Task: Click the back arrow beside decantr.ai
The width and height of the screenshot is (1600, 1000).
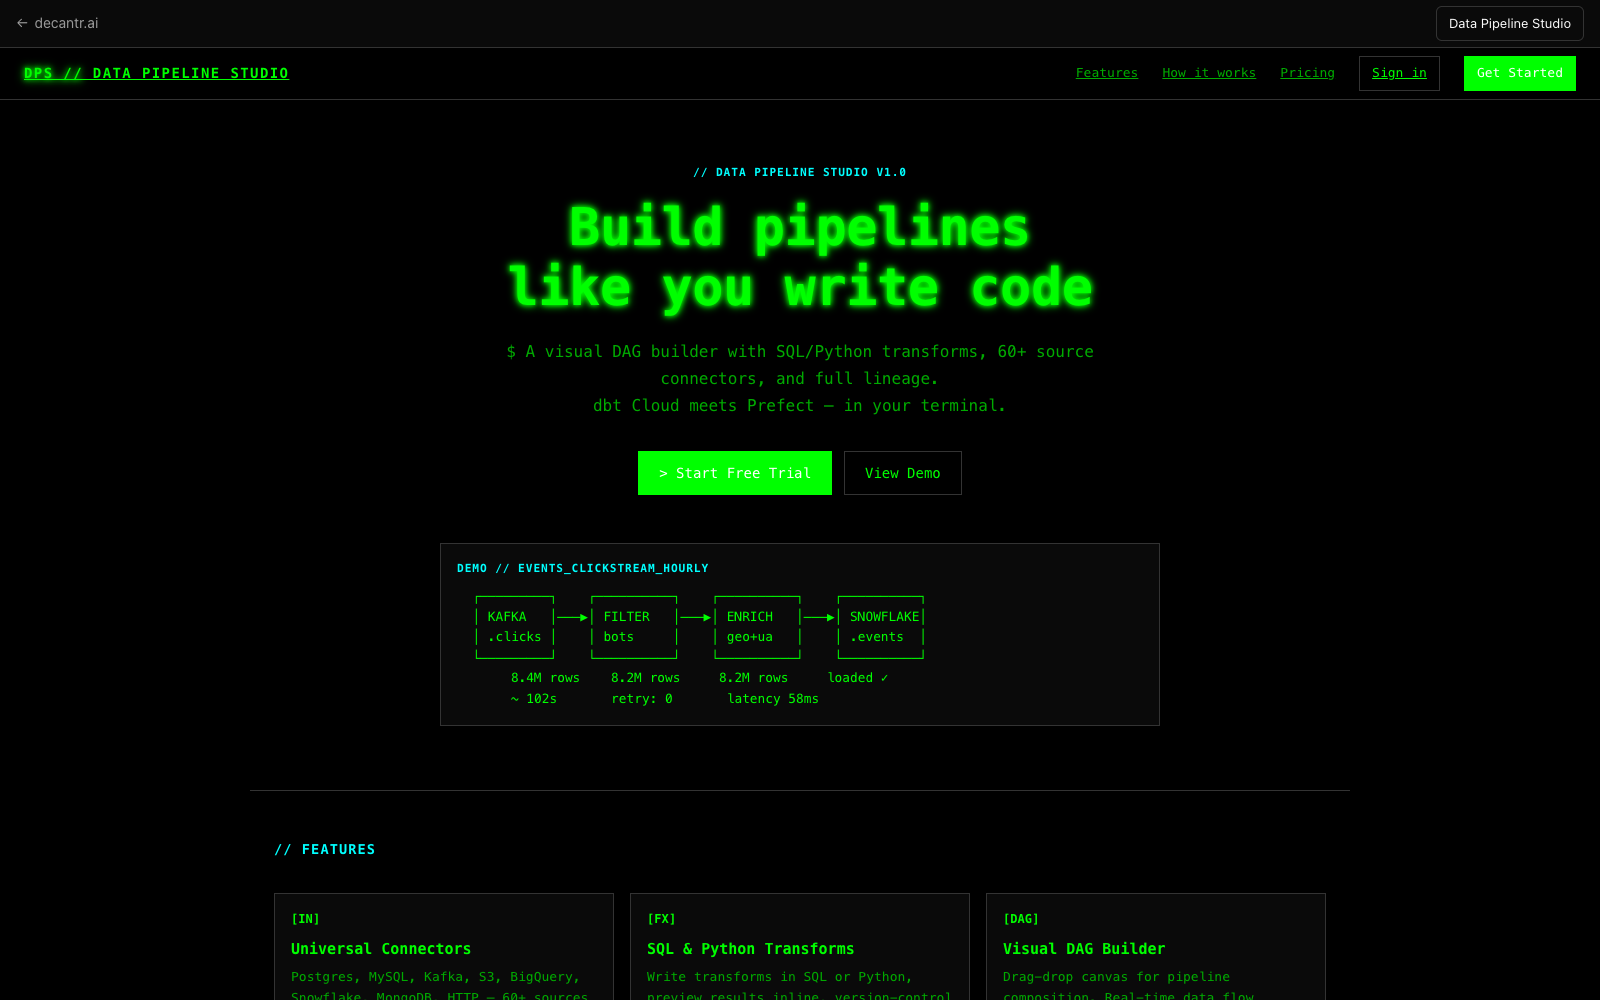Action: [x=22, y=23]
